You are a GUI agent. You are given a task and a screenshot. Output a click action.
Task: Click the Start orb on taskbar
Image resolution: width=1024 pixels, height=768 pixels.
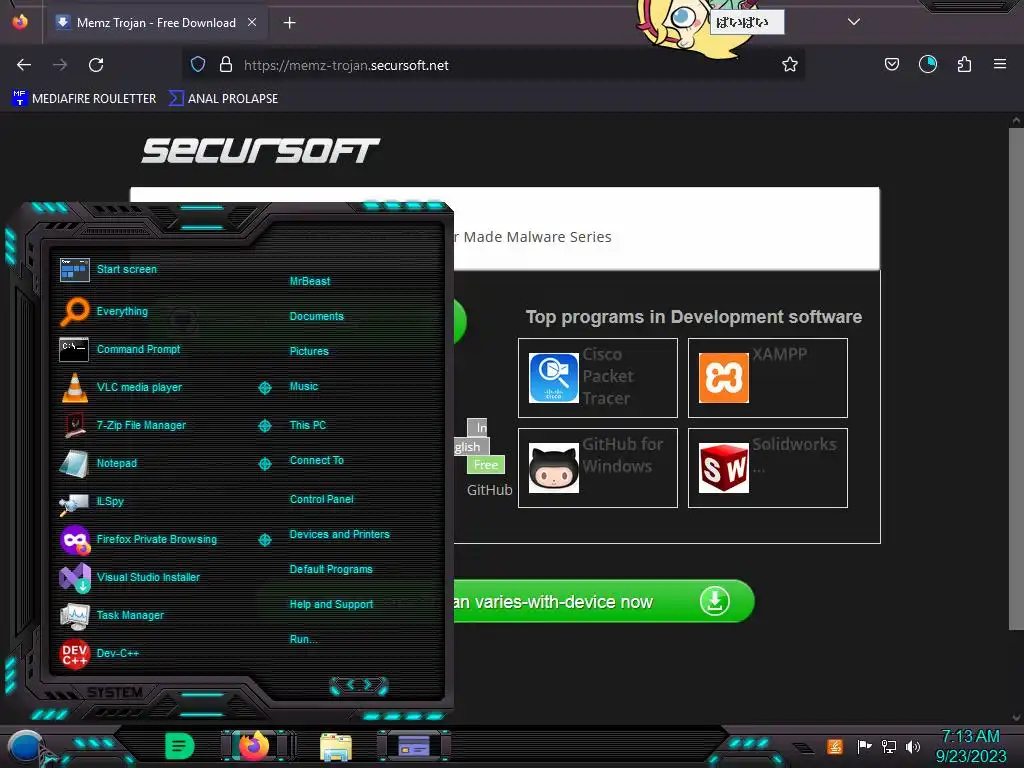[x=26, y=748]
